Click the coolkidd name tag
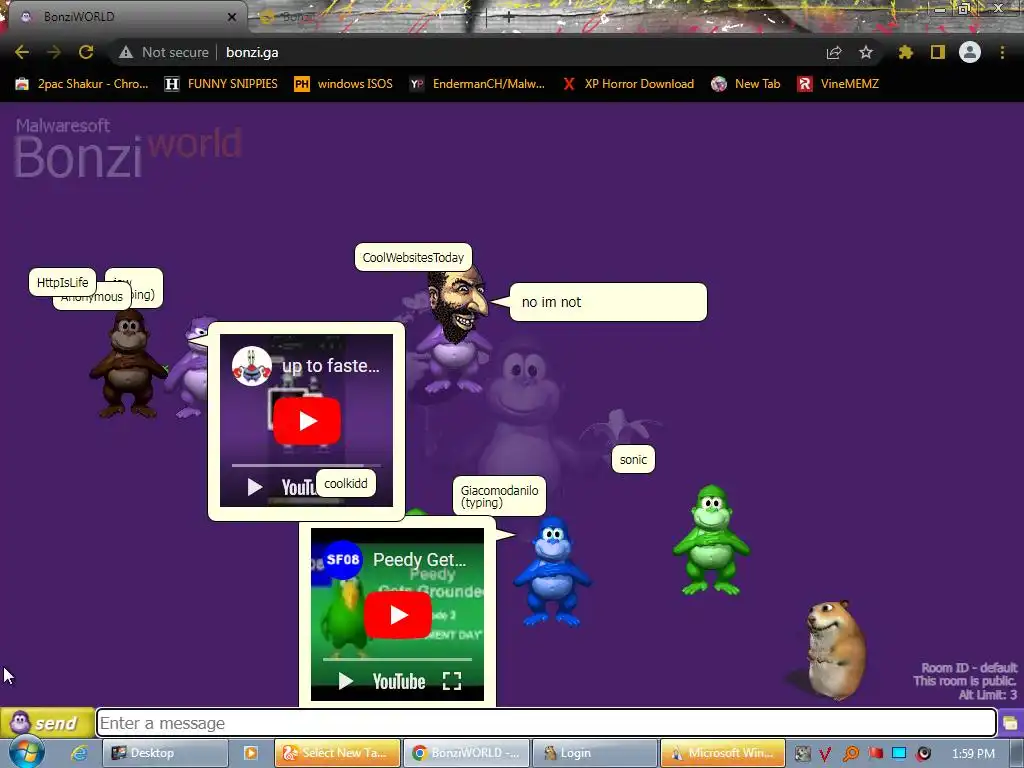This screenshot has width=1024, height=768. tap(345, 483)
